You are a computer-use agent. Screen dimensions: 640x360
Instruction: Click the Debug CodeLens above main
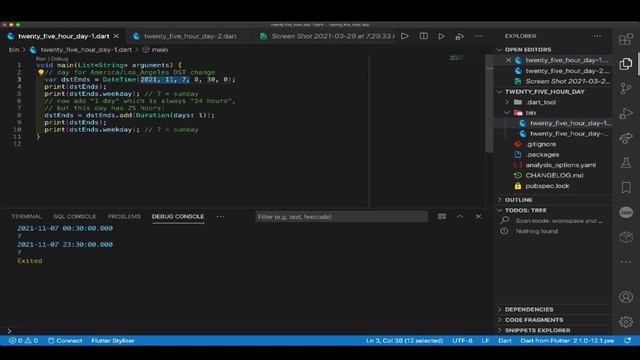60,59
